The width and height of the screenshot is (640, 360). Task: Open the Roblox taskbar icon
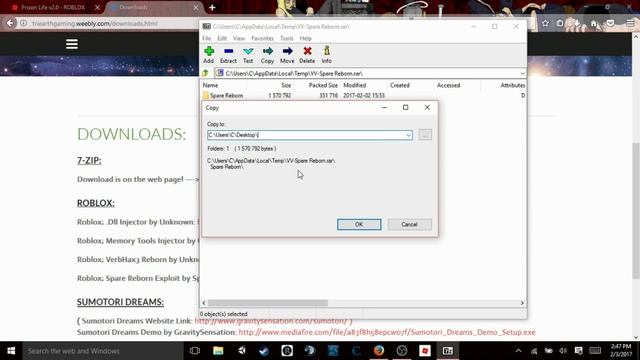[425, 351]
